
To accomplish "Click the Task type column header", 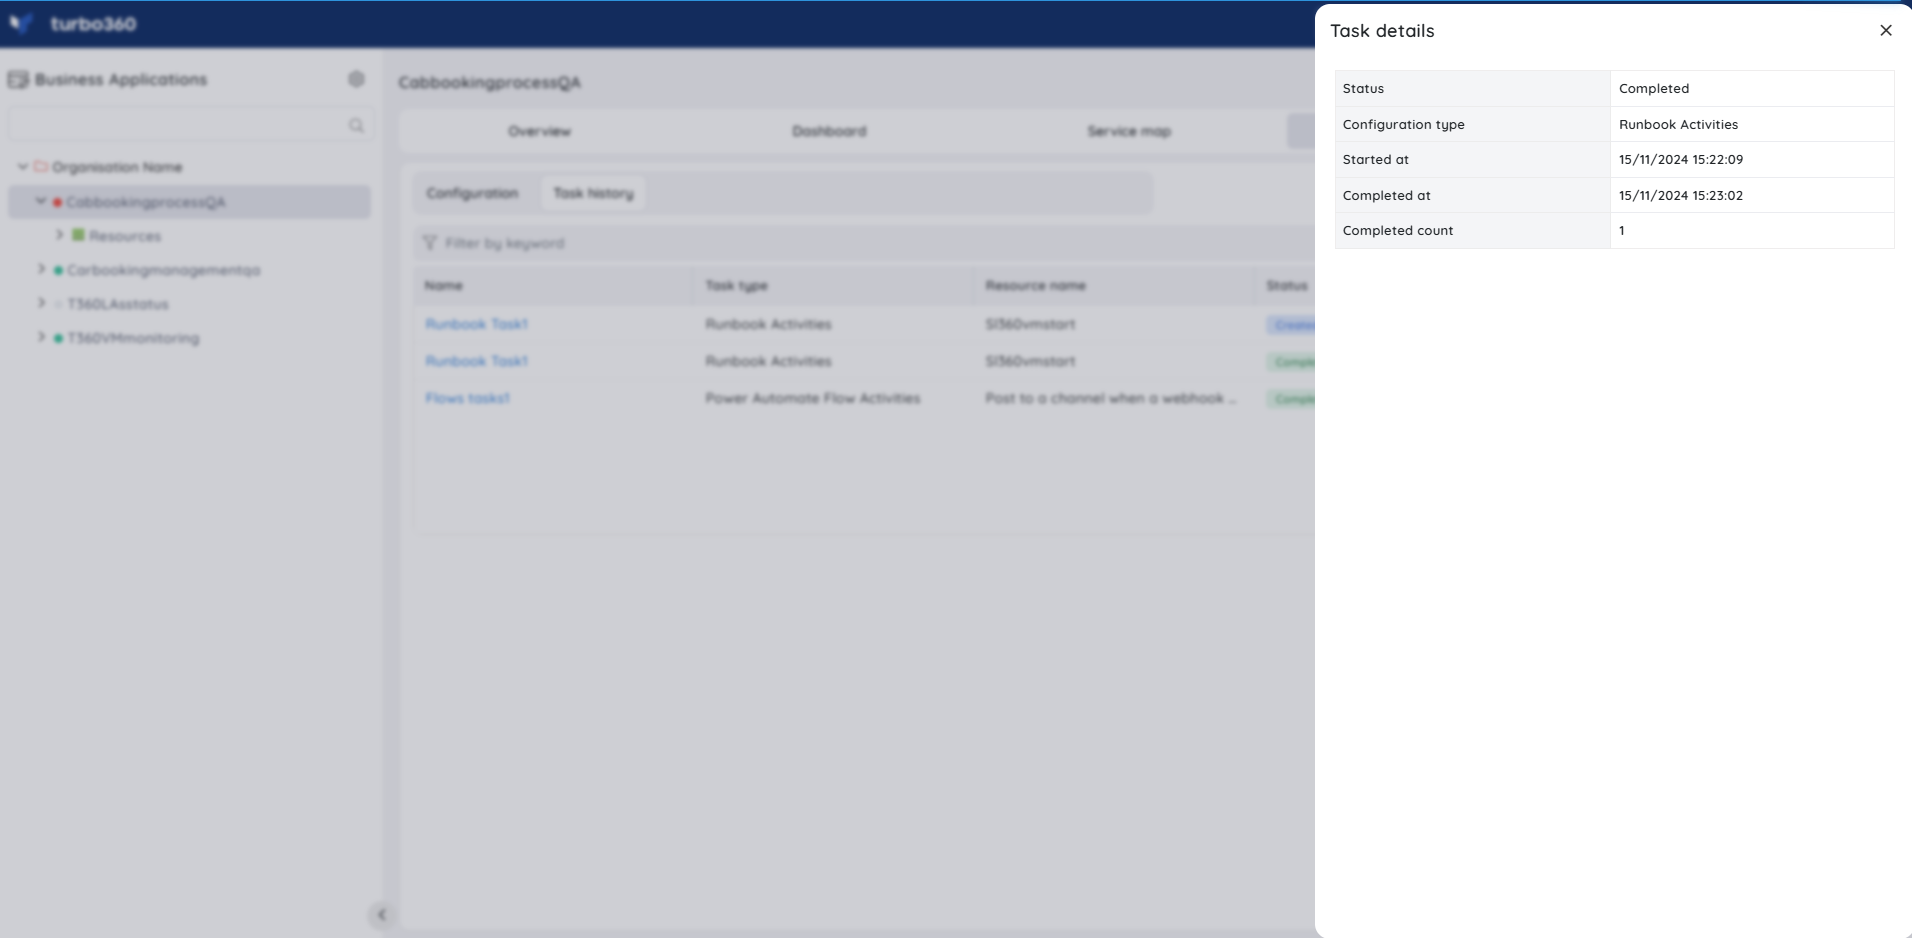I will [x=736, y=286].
